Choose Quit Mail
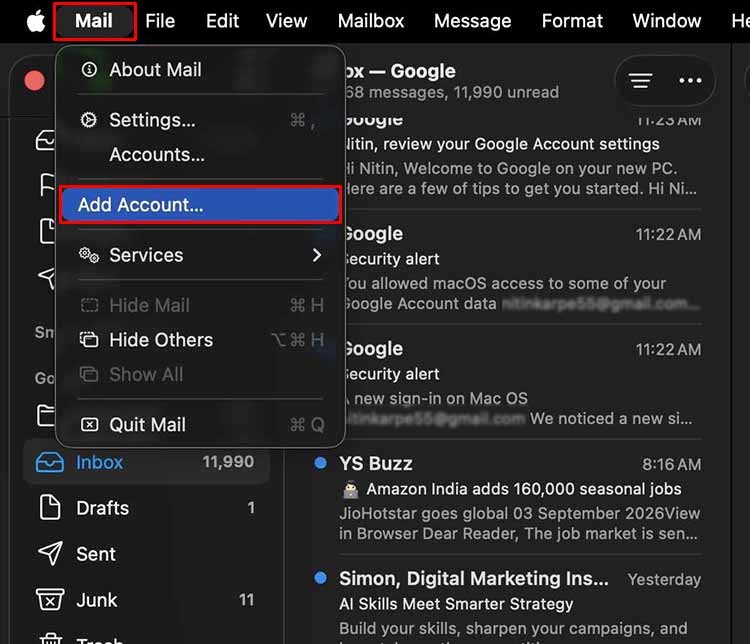The width and height of the screenshot is (750, 644). [x=200, y=424]
